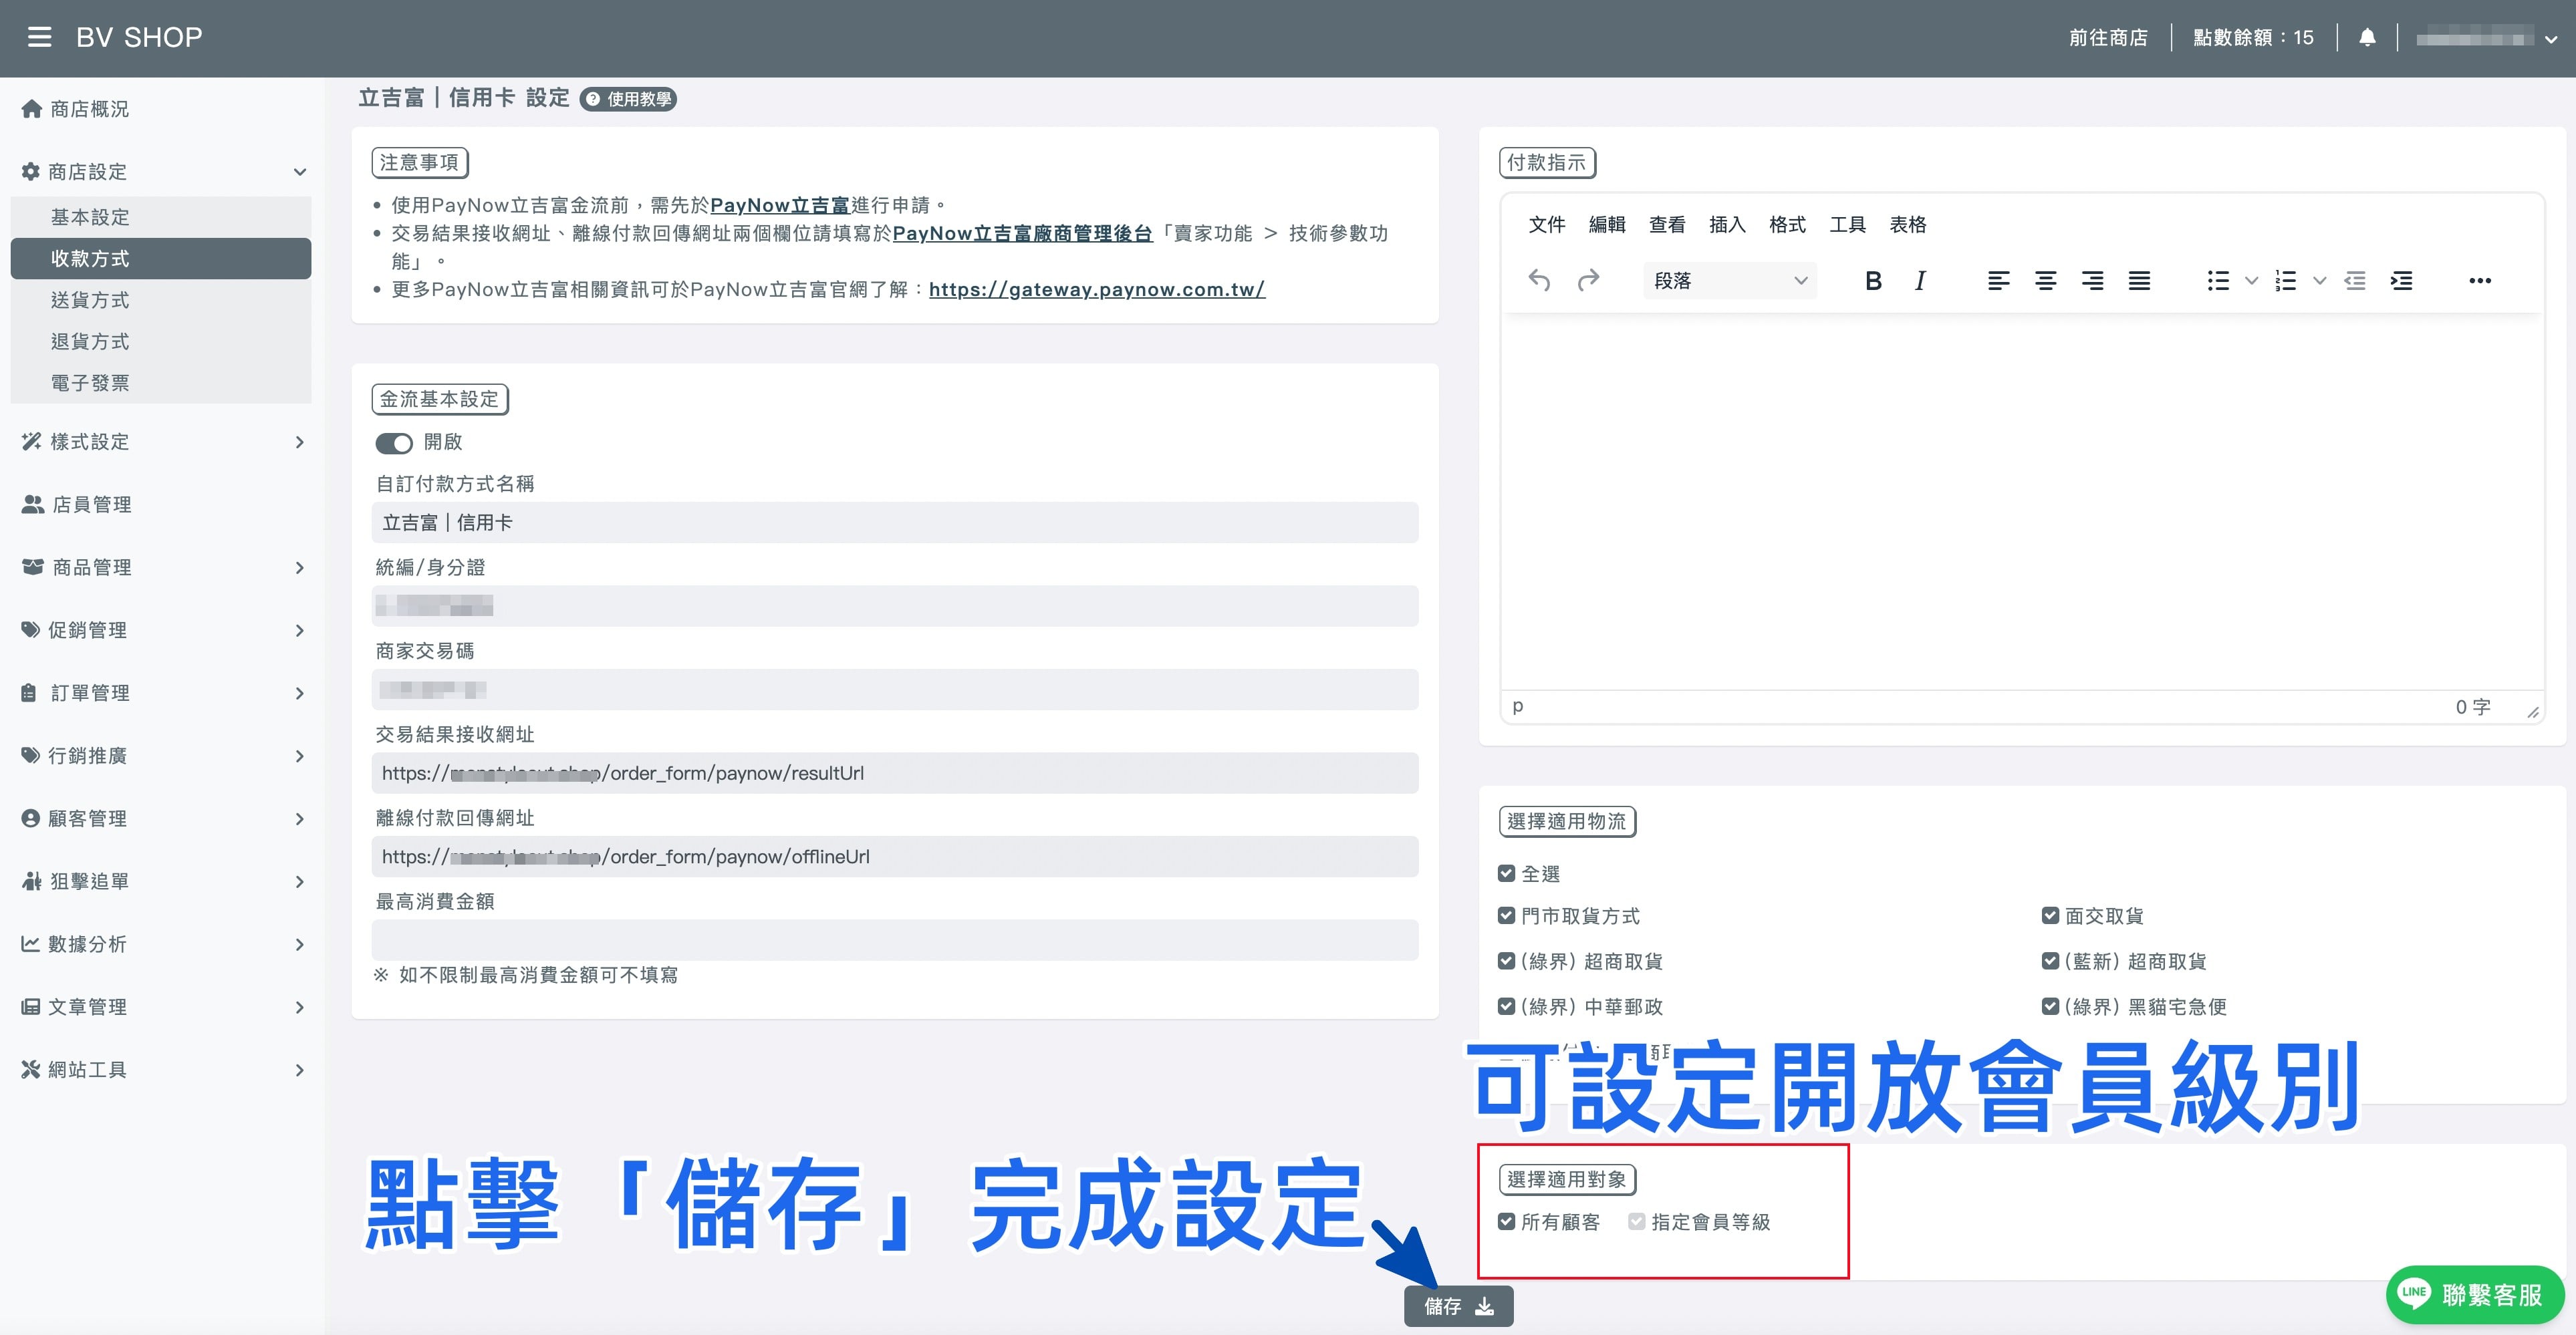This screenshot has height=1335, width=2576.
Task: Open the gateway.paynow.com.tw link
Action: pyautogui.click(x=1097, y=290)
